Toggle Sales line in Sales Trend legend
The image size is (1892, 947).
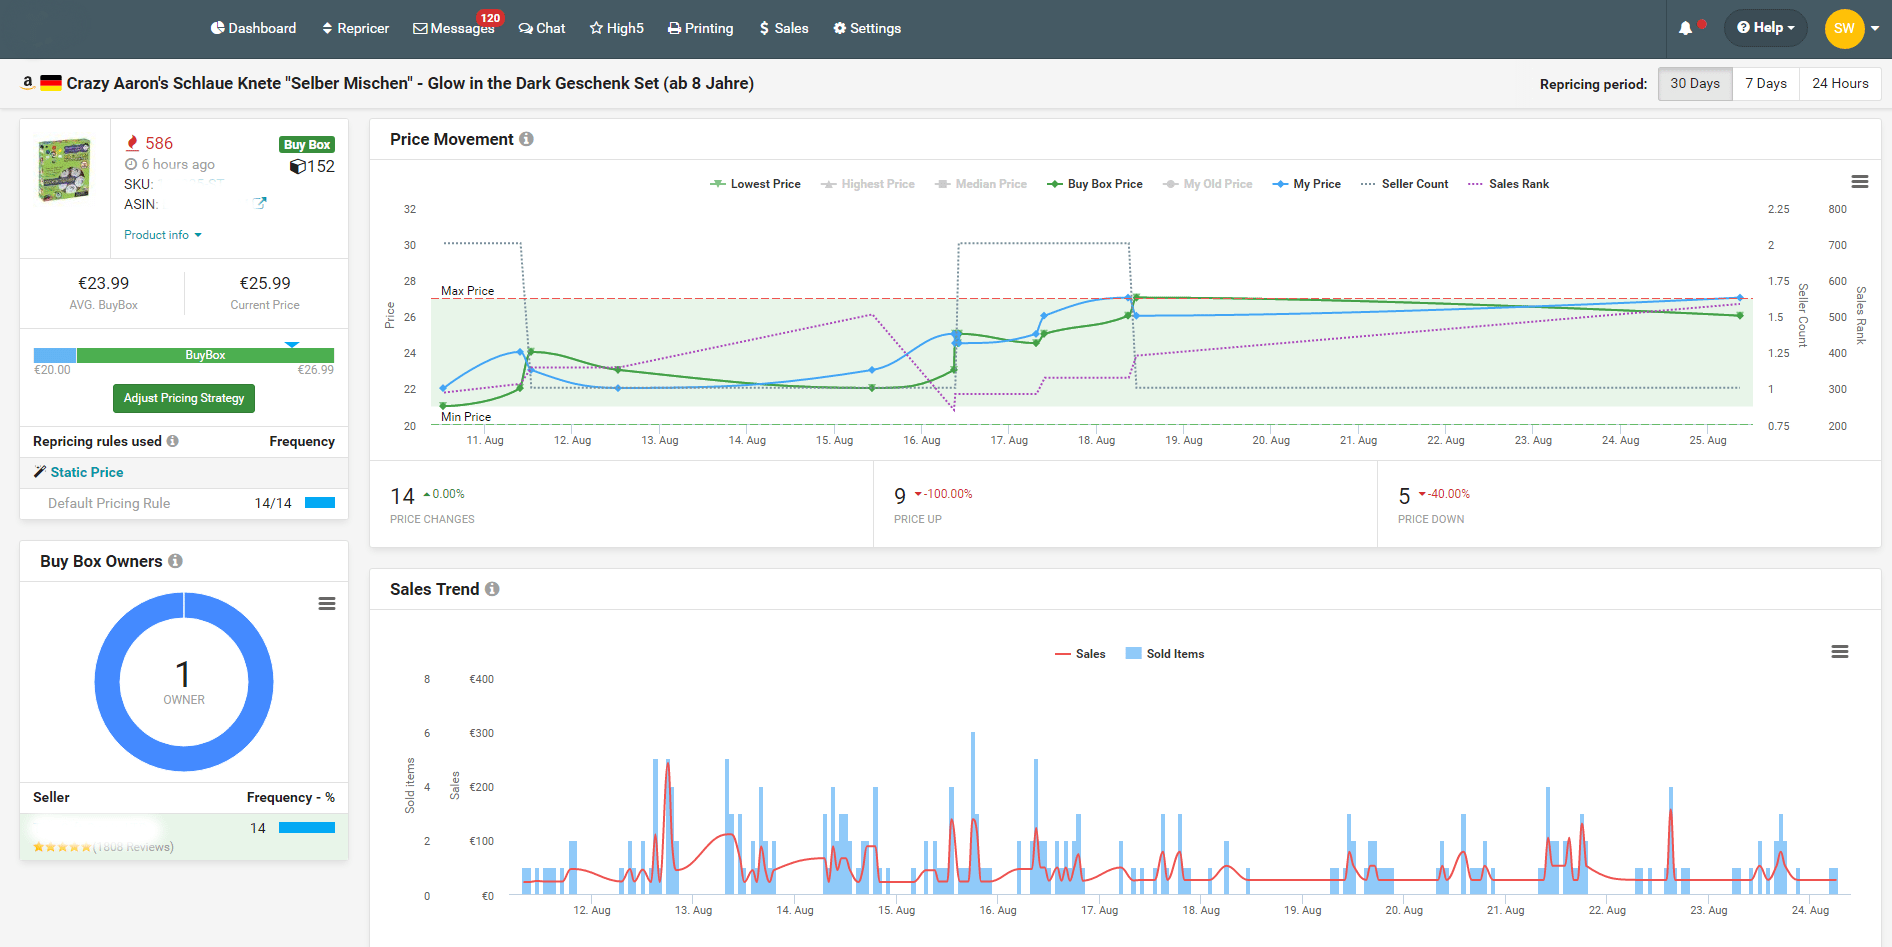pos(1080,654)
